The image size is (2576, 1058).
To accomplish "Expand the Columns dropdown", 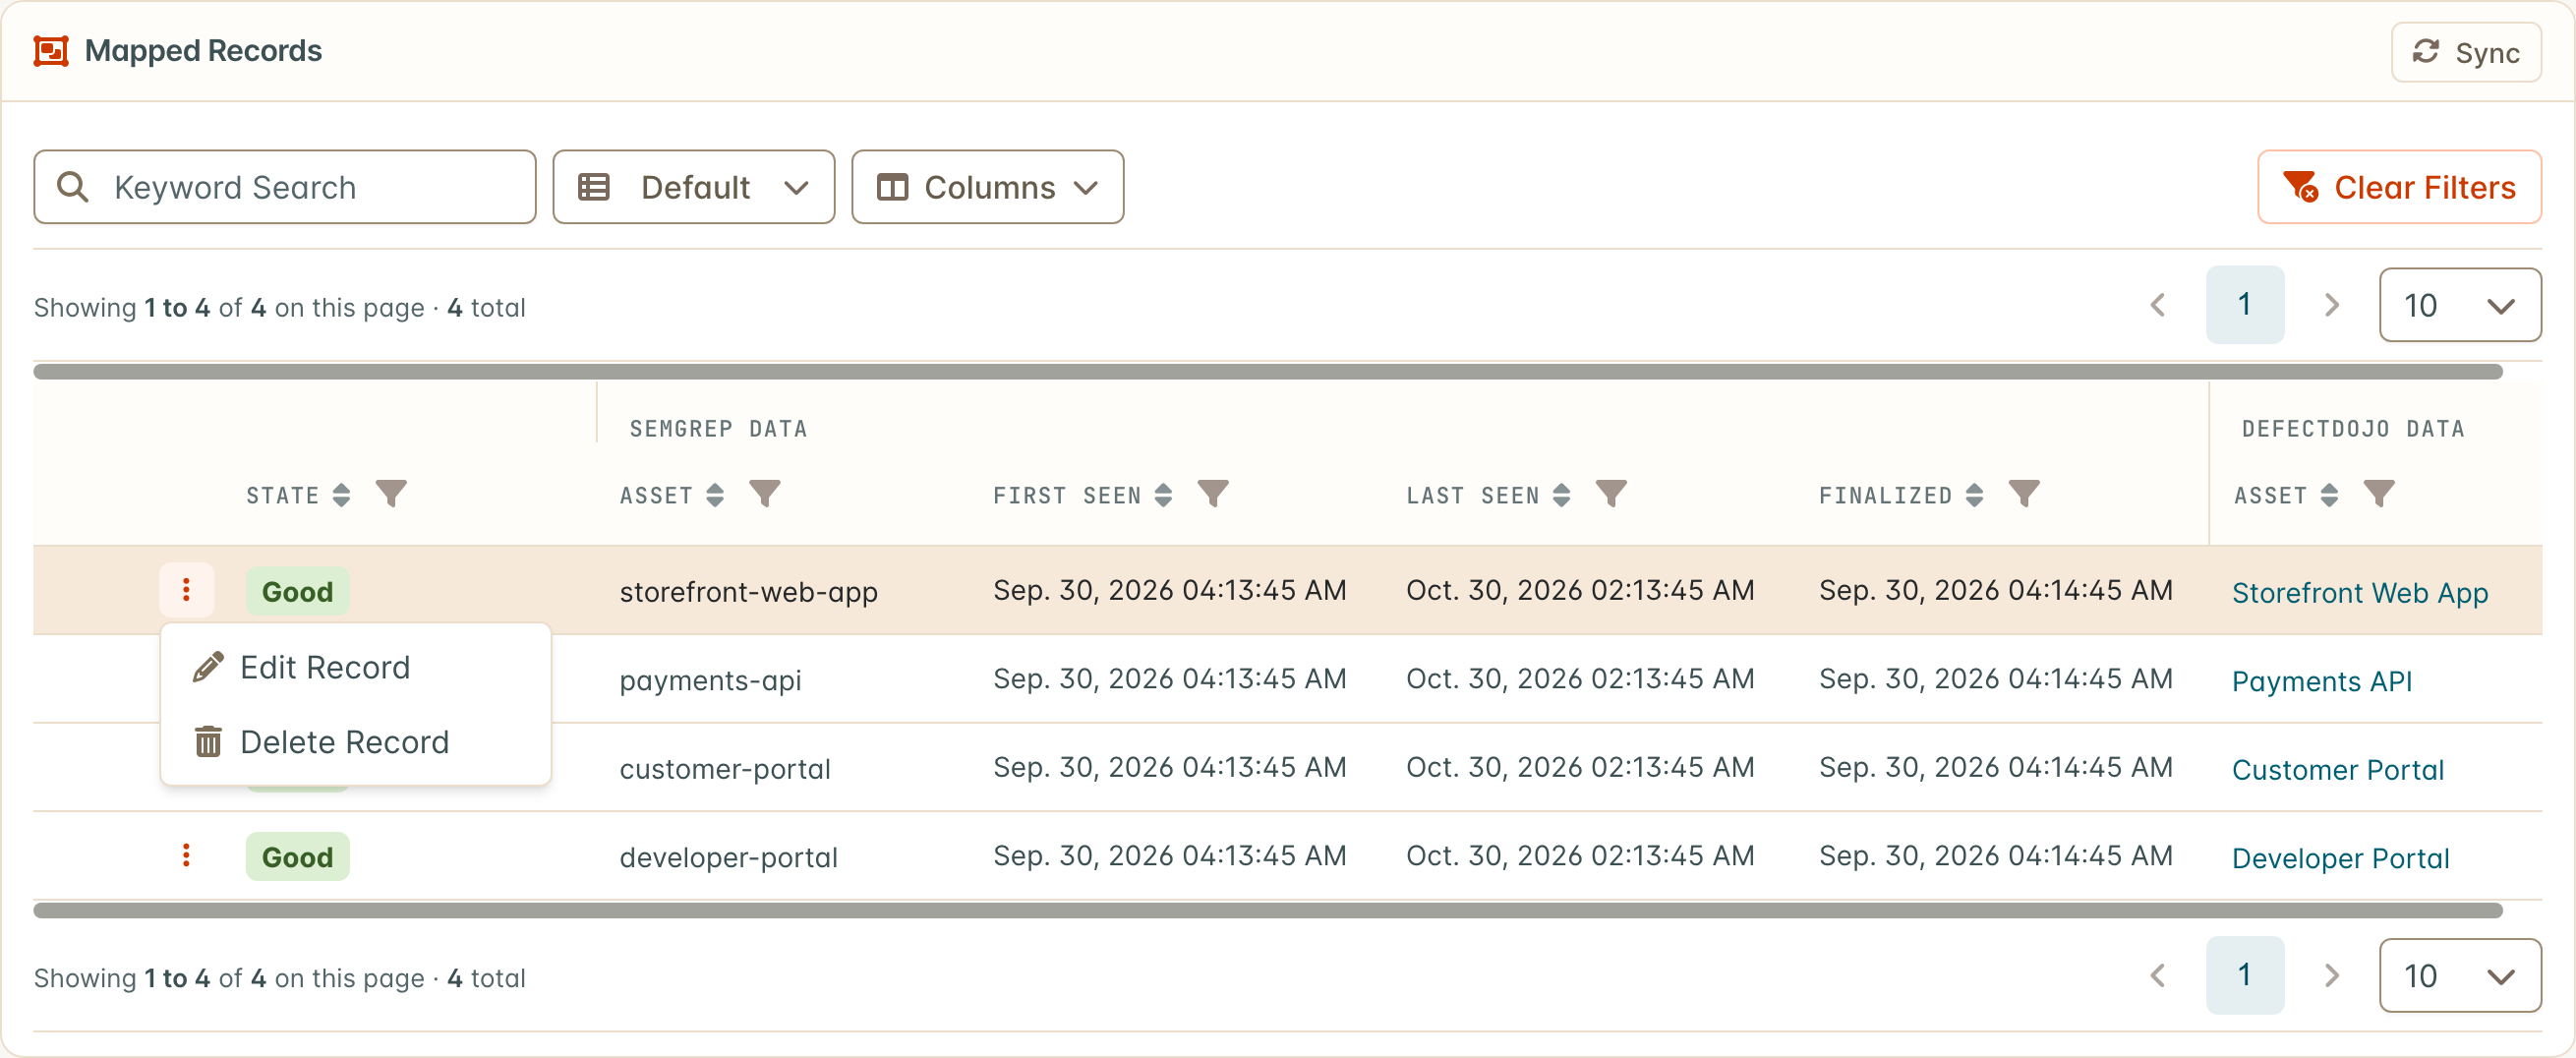I will tap(987, 187).
